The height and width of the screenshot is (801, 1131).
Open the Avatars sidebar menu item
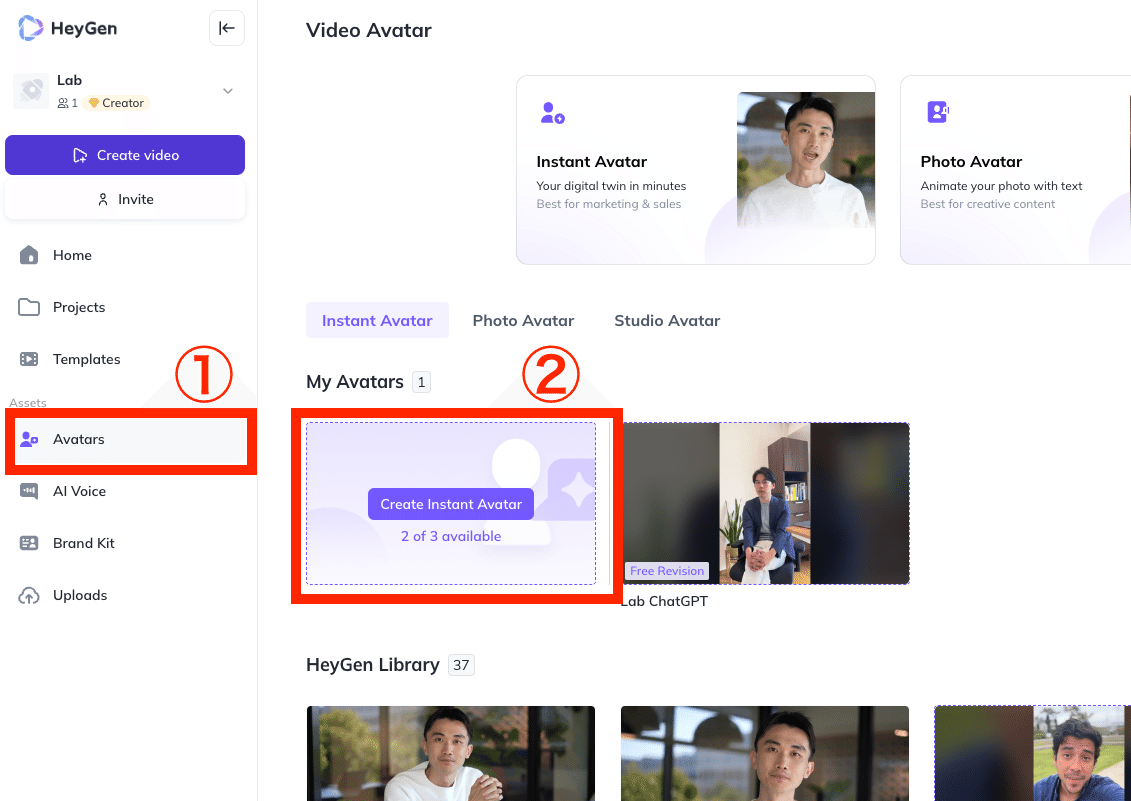pos(79,439)
